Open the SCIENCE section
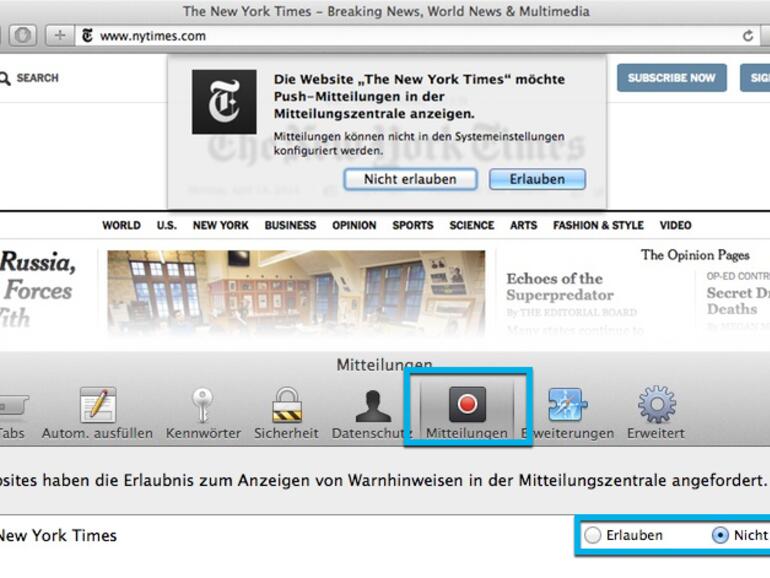The width and height of the screenshot is (770, 578). tap(471, 225)
